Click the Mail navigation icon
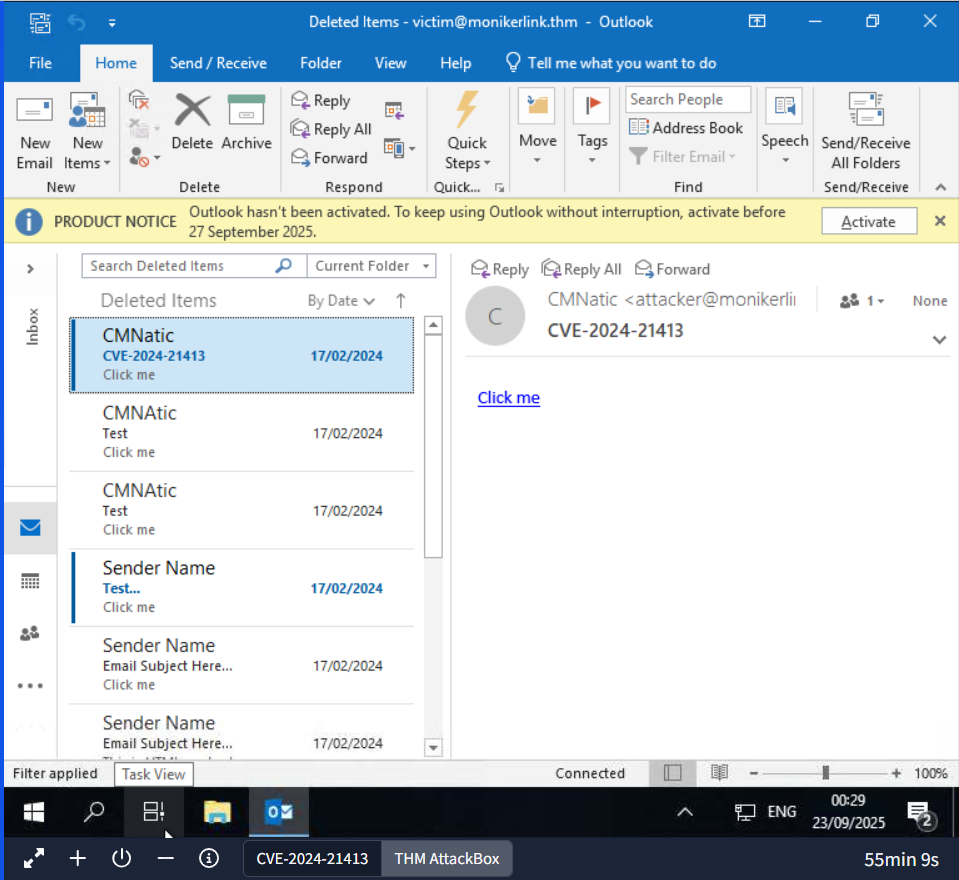The image size is (959, 880). 30,527
